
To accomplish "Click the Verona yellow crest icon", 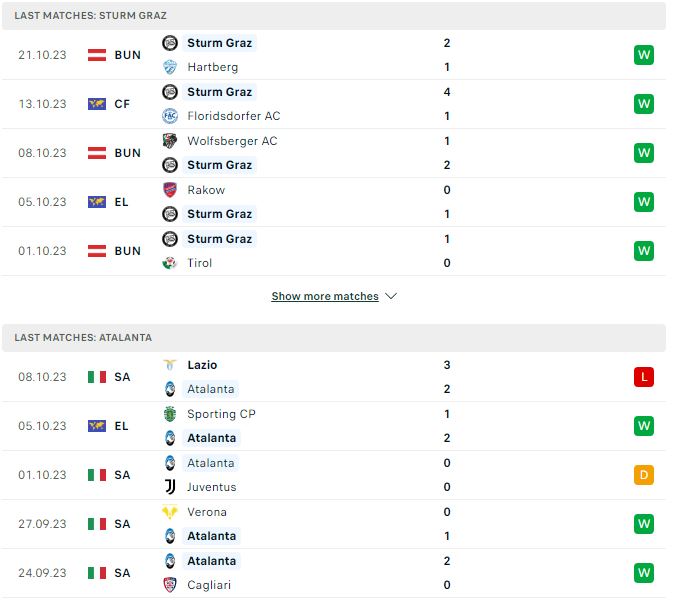I will (170, 512).
